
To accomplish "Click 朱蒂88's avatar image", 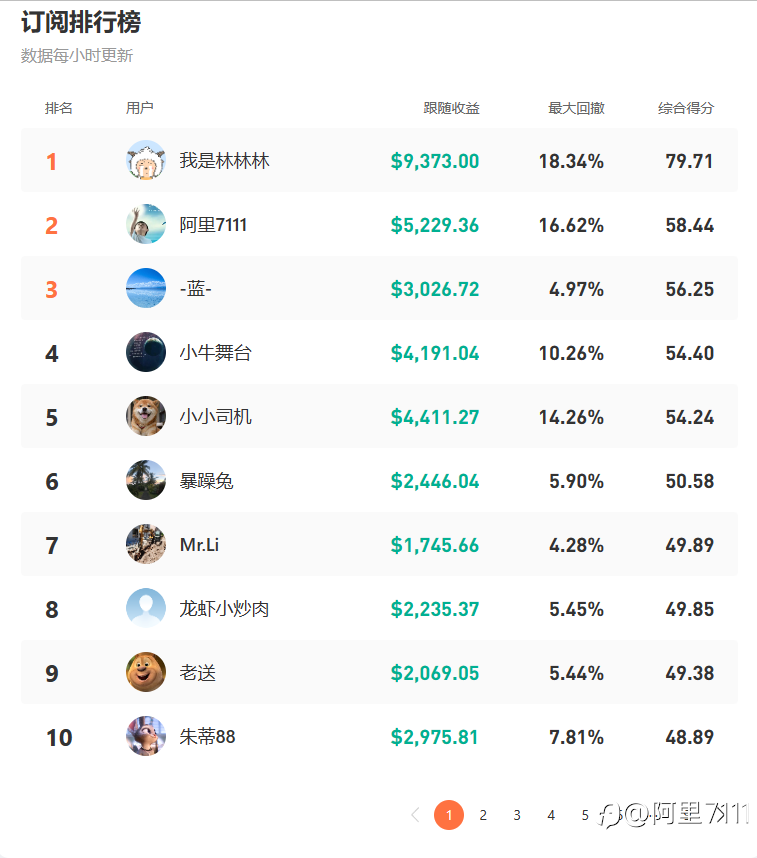I will tap(146, 737).
